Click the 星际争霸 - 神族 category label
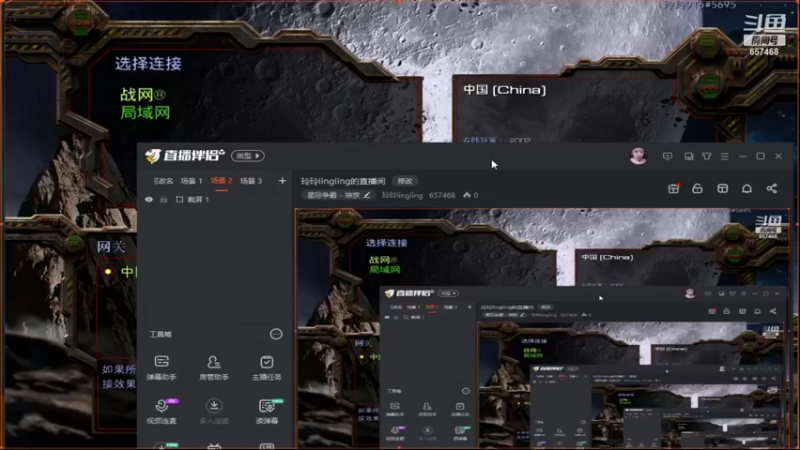 (x=333, y=195)
